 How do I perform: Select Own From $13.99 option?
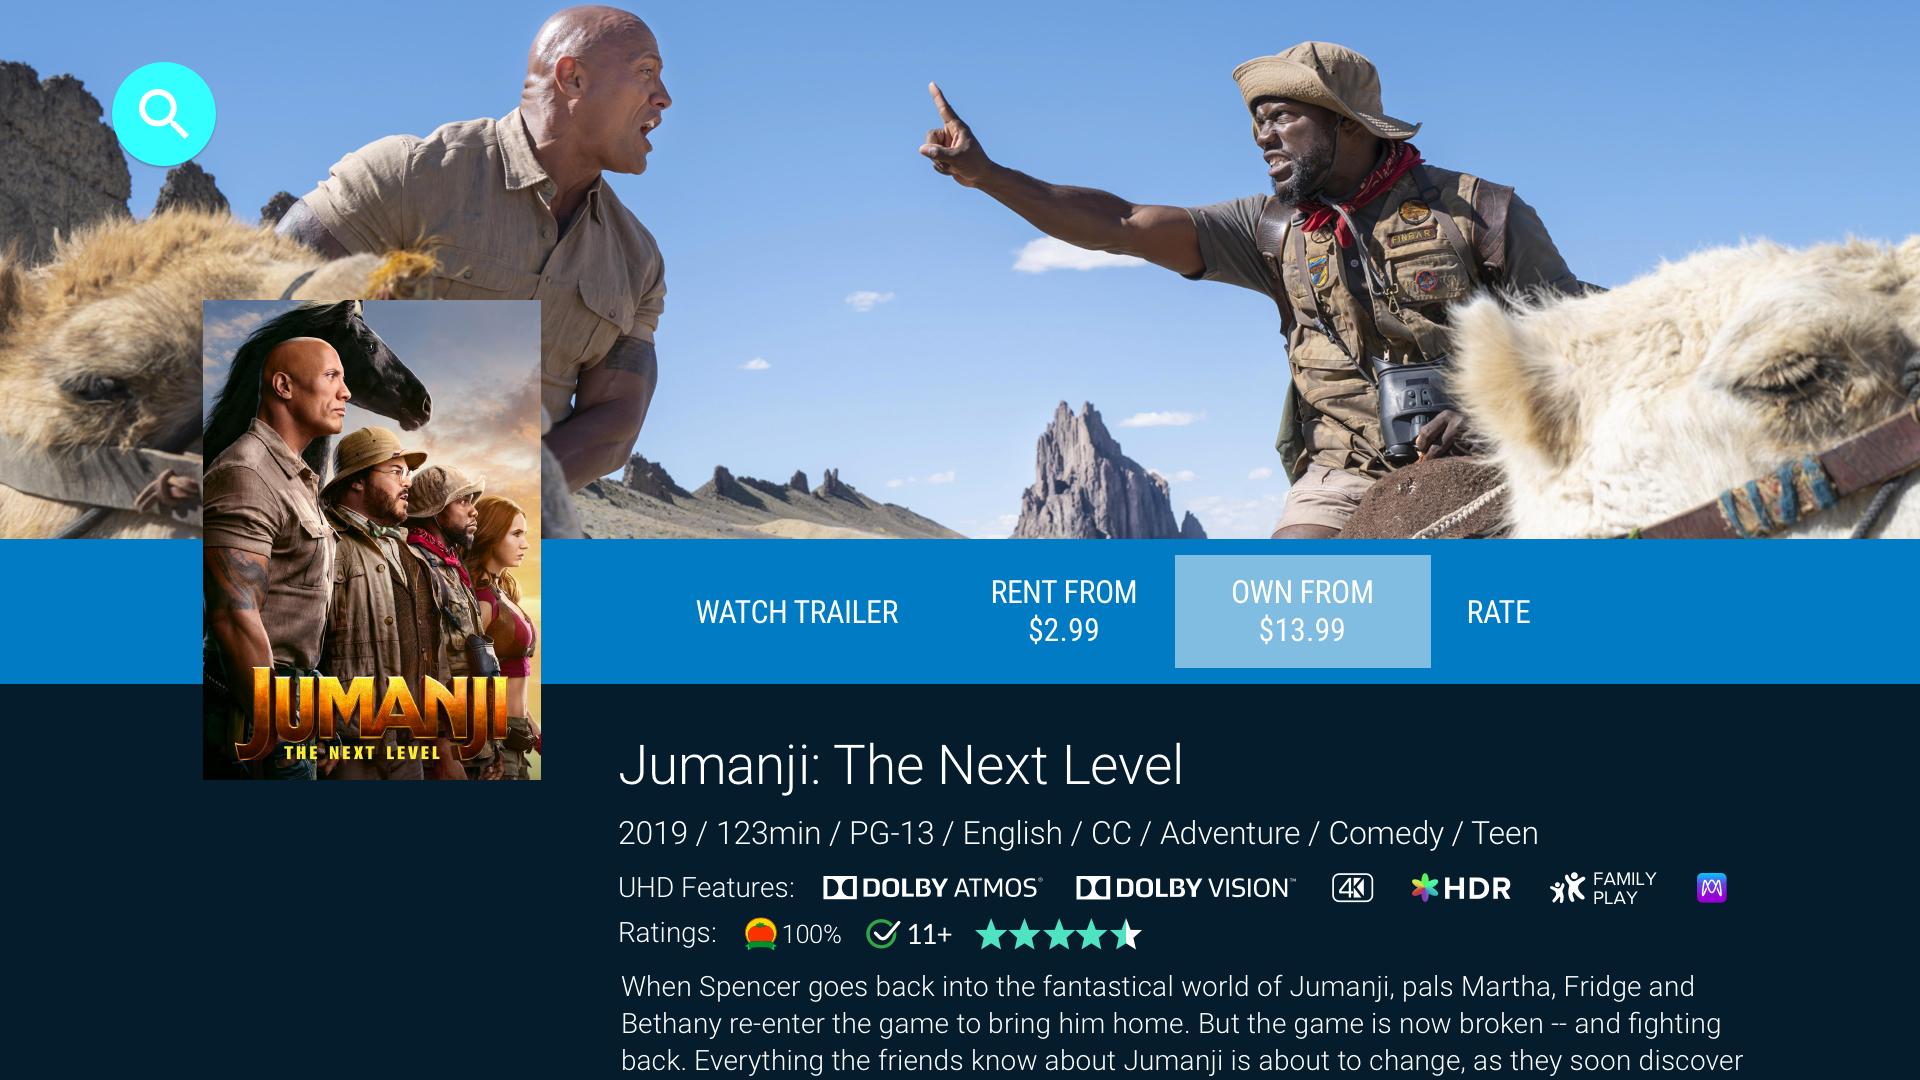coord(1302,611)
